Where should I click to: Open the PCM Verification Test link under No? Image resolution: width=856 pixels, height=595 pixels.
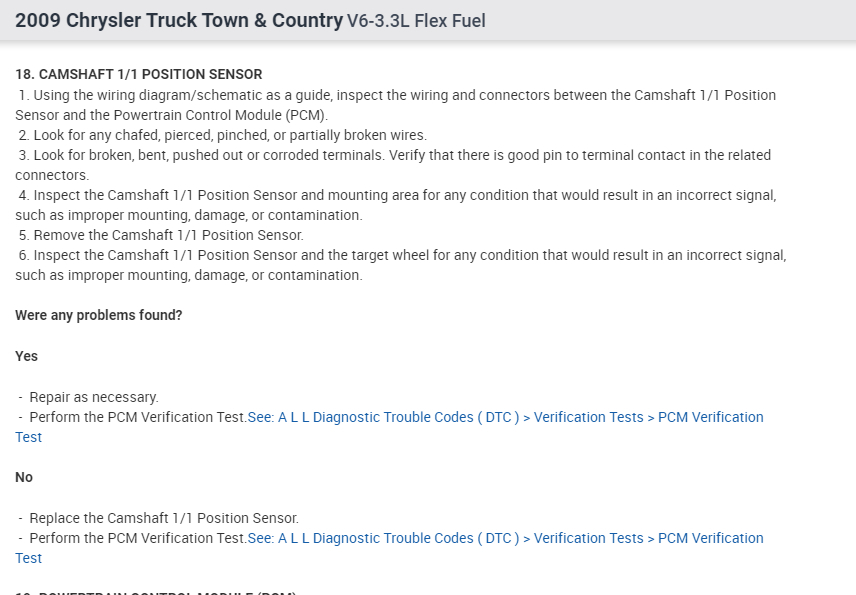[505, 538]
